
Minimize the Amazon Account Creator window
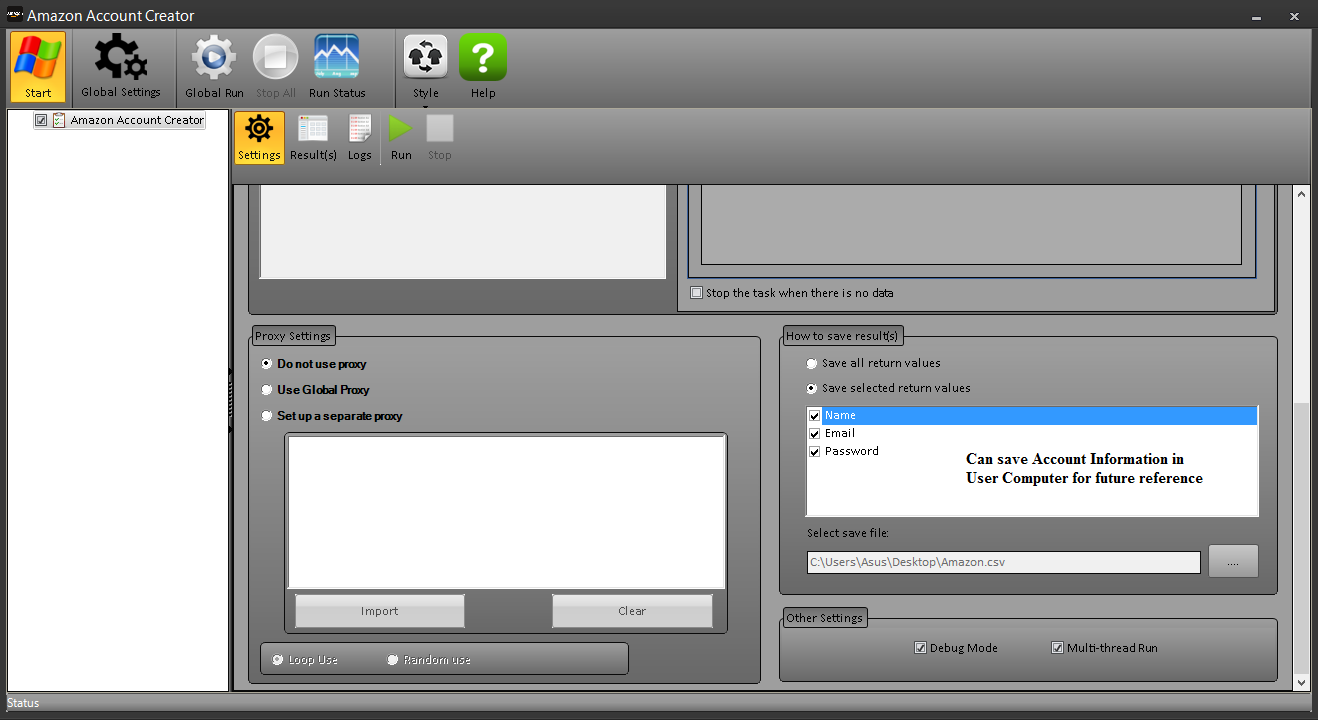tap(1256, 16)
